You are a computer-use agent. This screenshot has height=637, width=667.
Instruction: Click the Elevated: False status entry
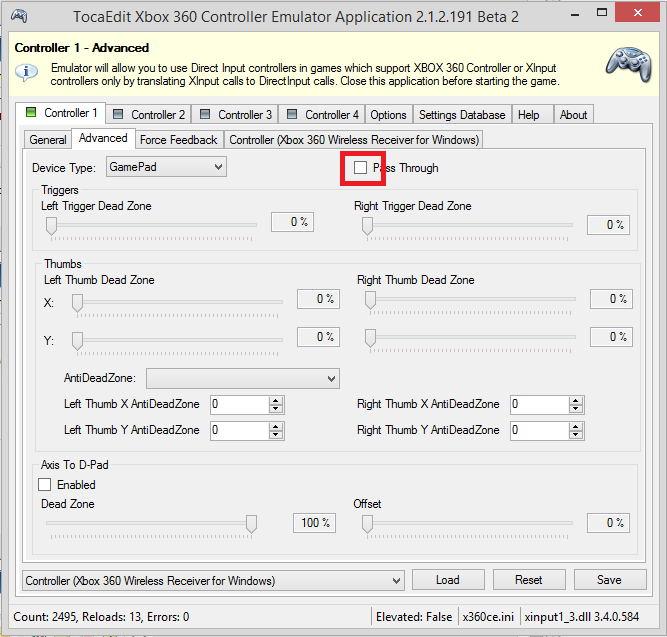click(x=414, y=617)
